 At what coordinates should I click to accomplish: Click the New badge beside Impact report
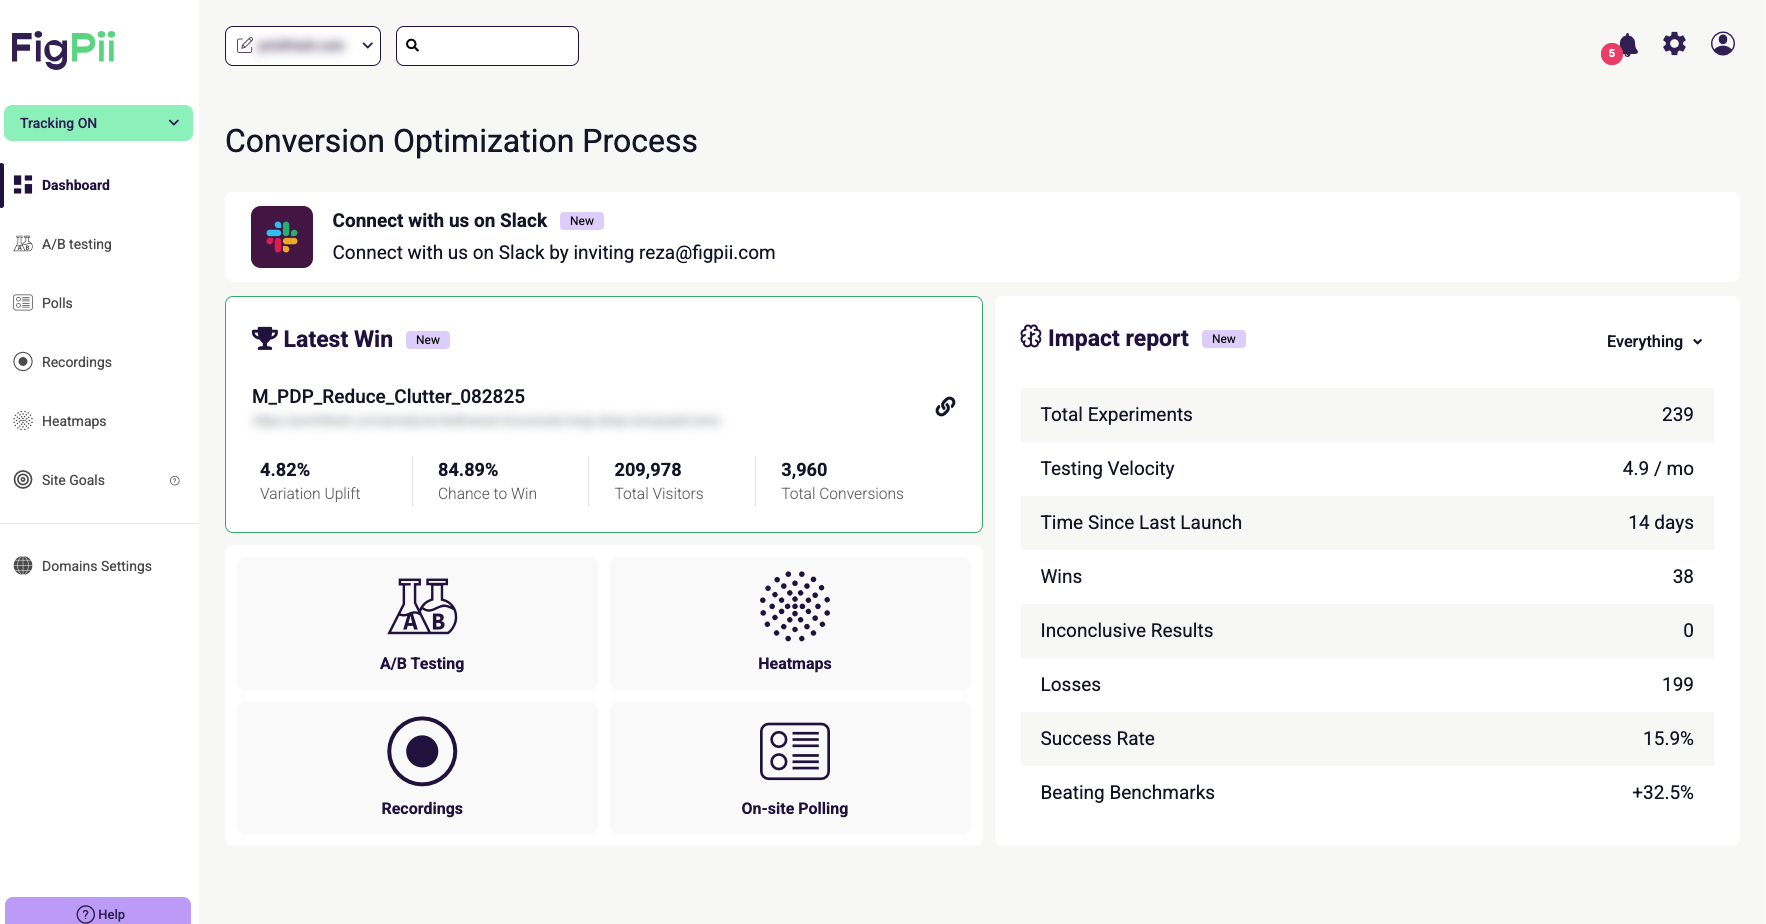[1224, 339]
